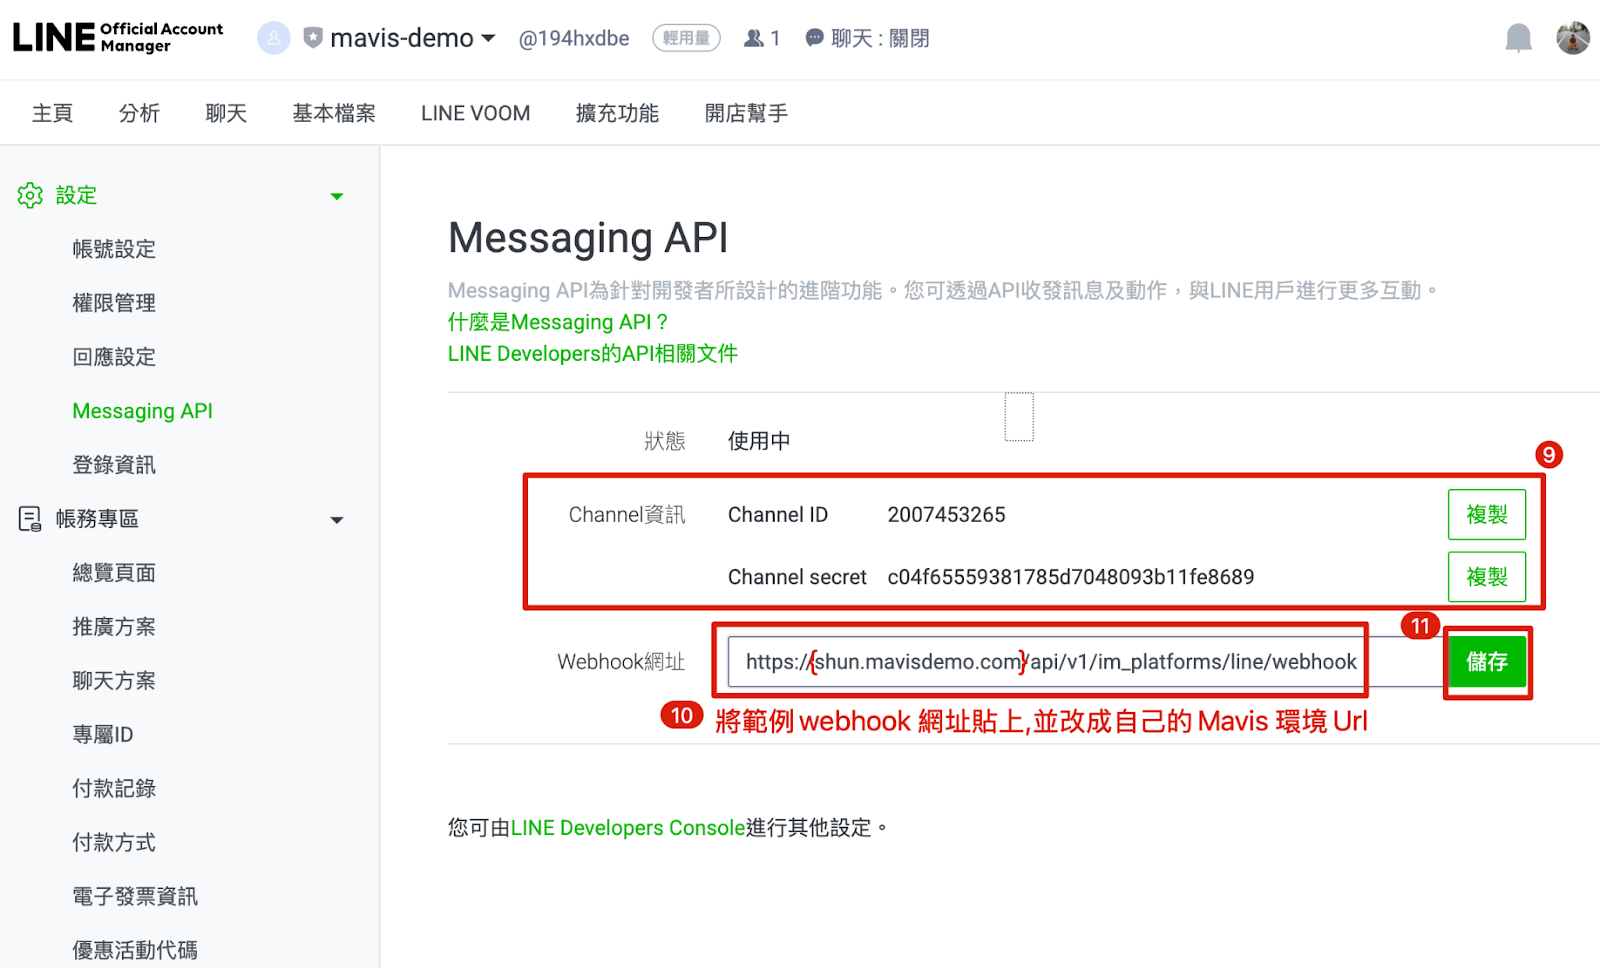The height and width of the screenshot is (968, 1600).
Task: Click the 聊天：關閉 chat status text
Action: pyautogui.click(x=880, y=38)
